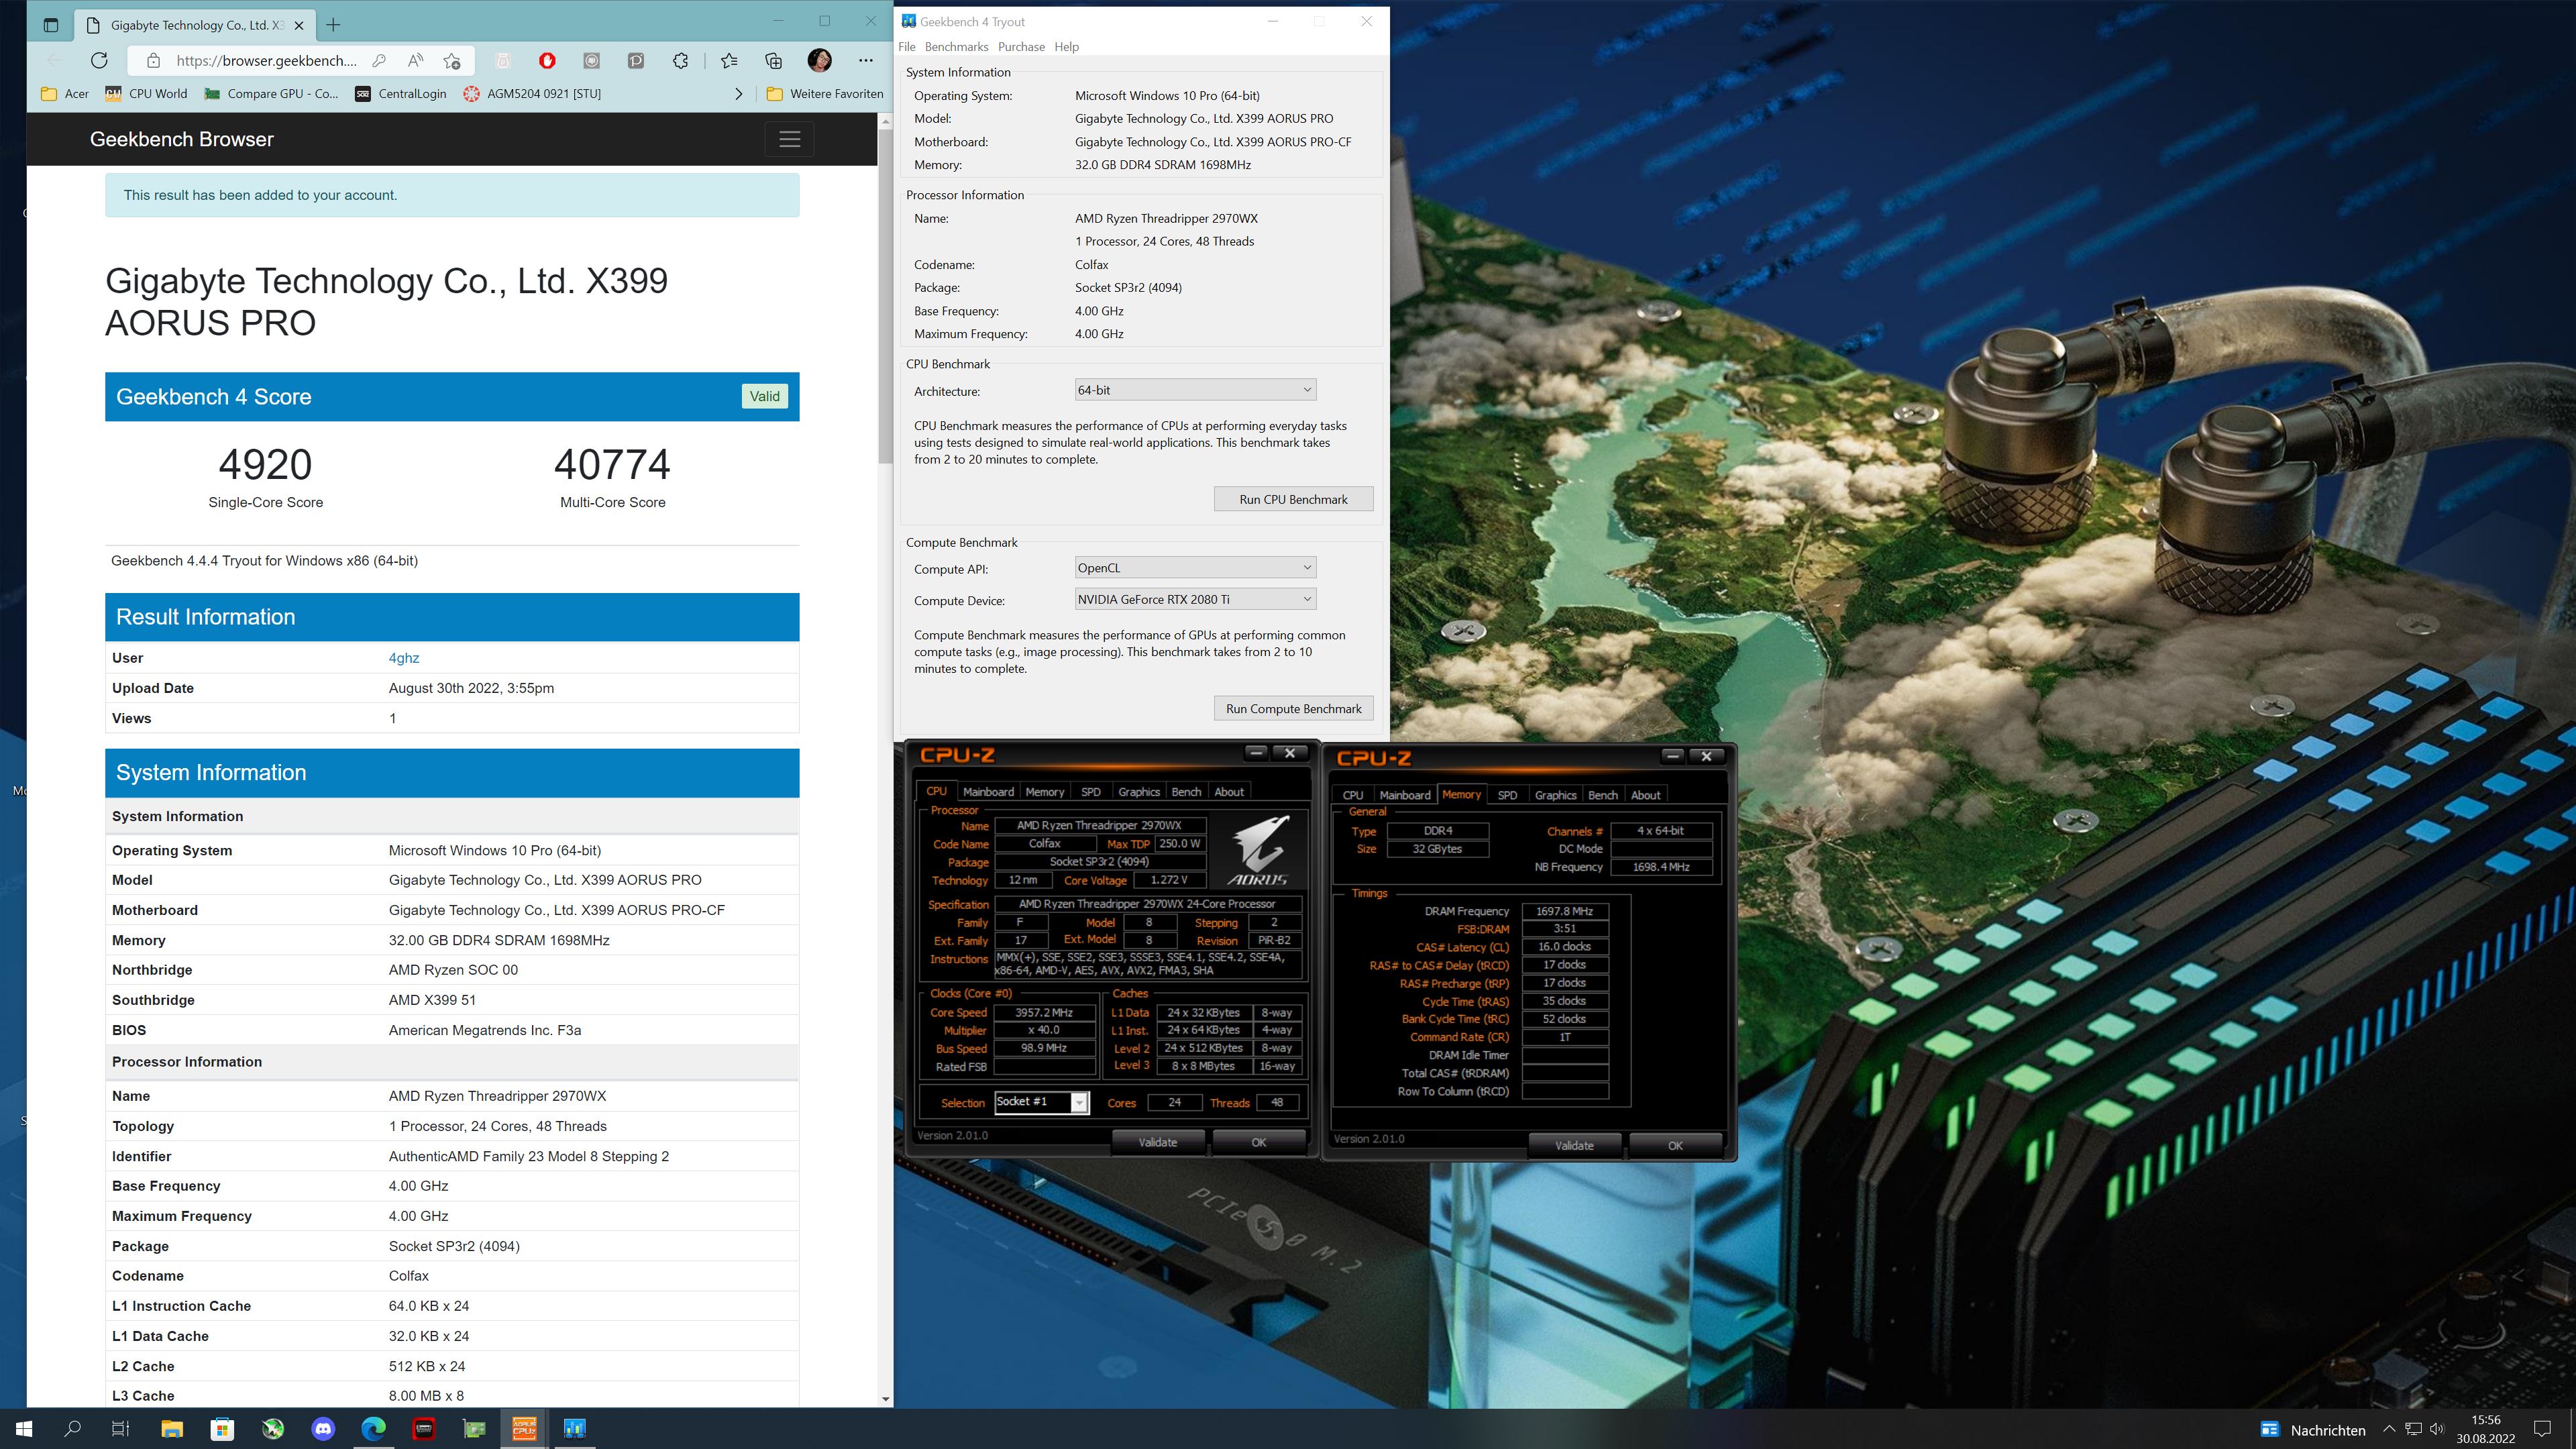
Task: Toggle Geekbench Browser hamburger navigation menu
Action: (x=790, y=139)
